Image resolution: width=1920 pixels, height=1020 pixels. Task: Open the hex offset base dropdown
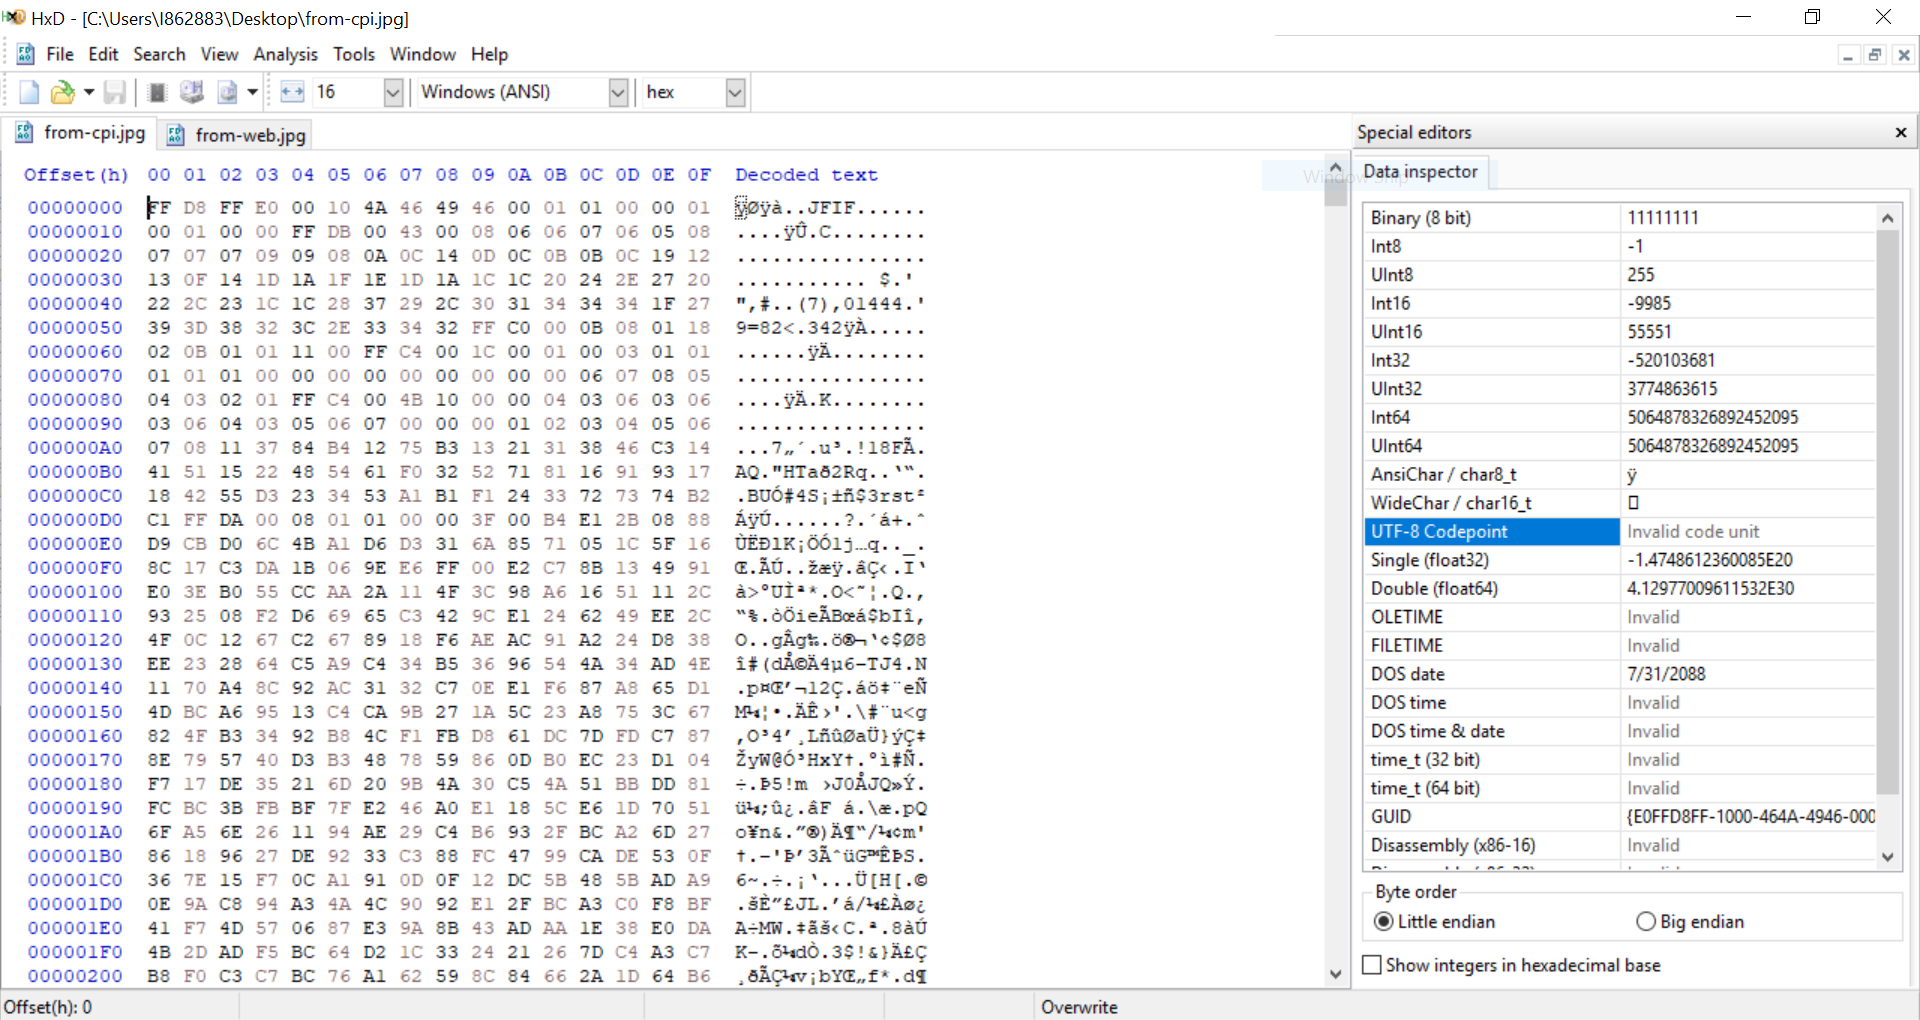tap(735, 93)
